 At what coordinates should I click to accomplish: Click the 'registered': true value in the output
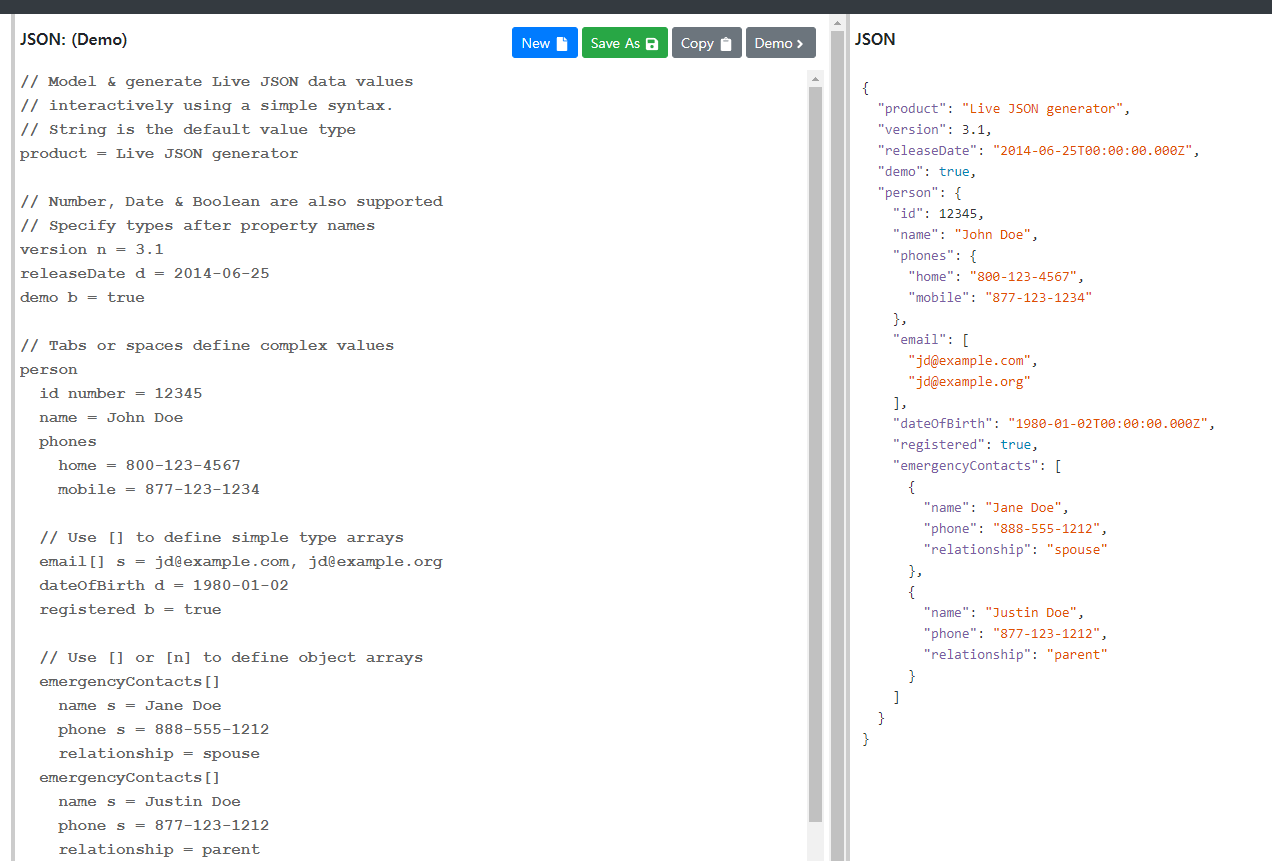(x=1018, y=444)
